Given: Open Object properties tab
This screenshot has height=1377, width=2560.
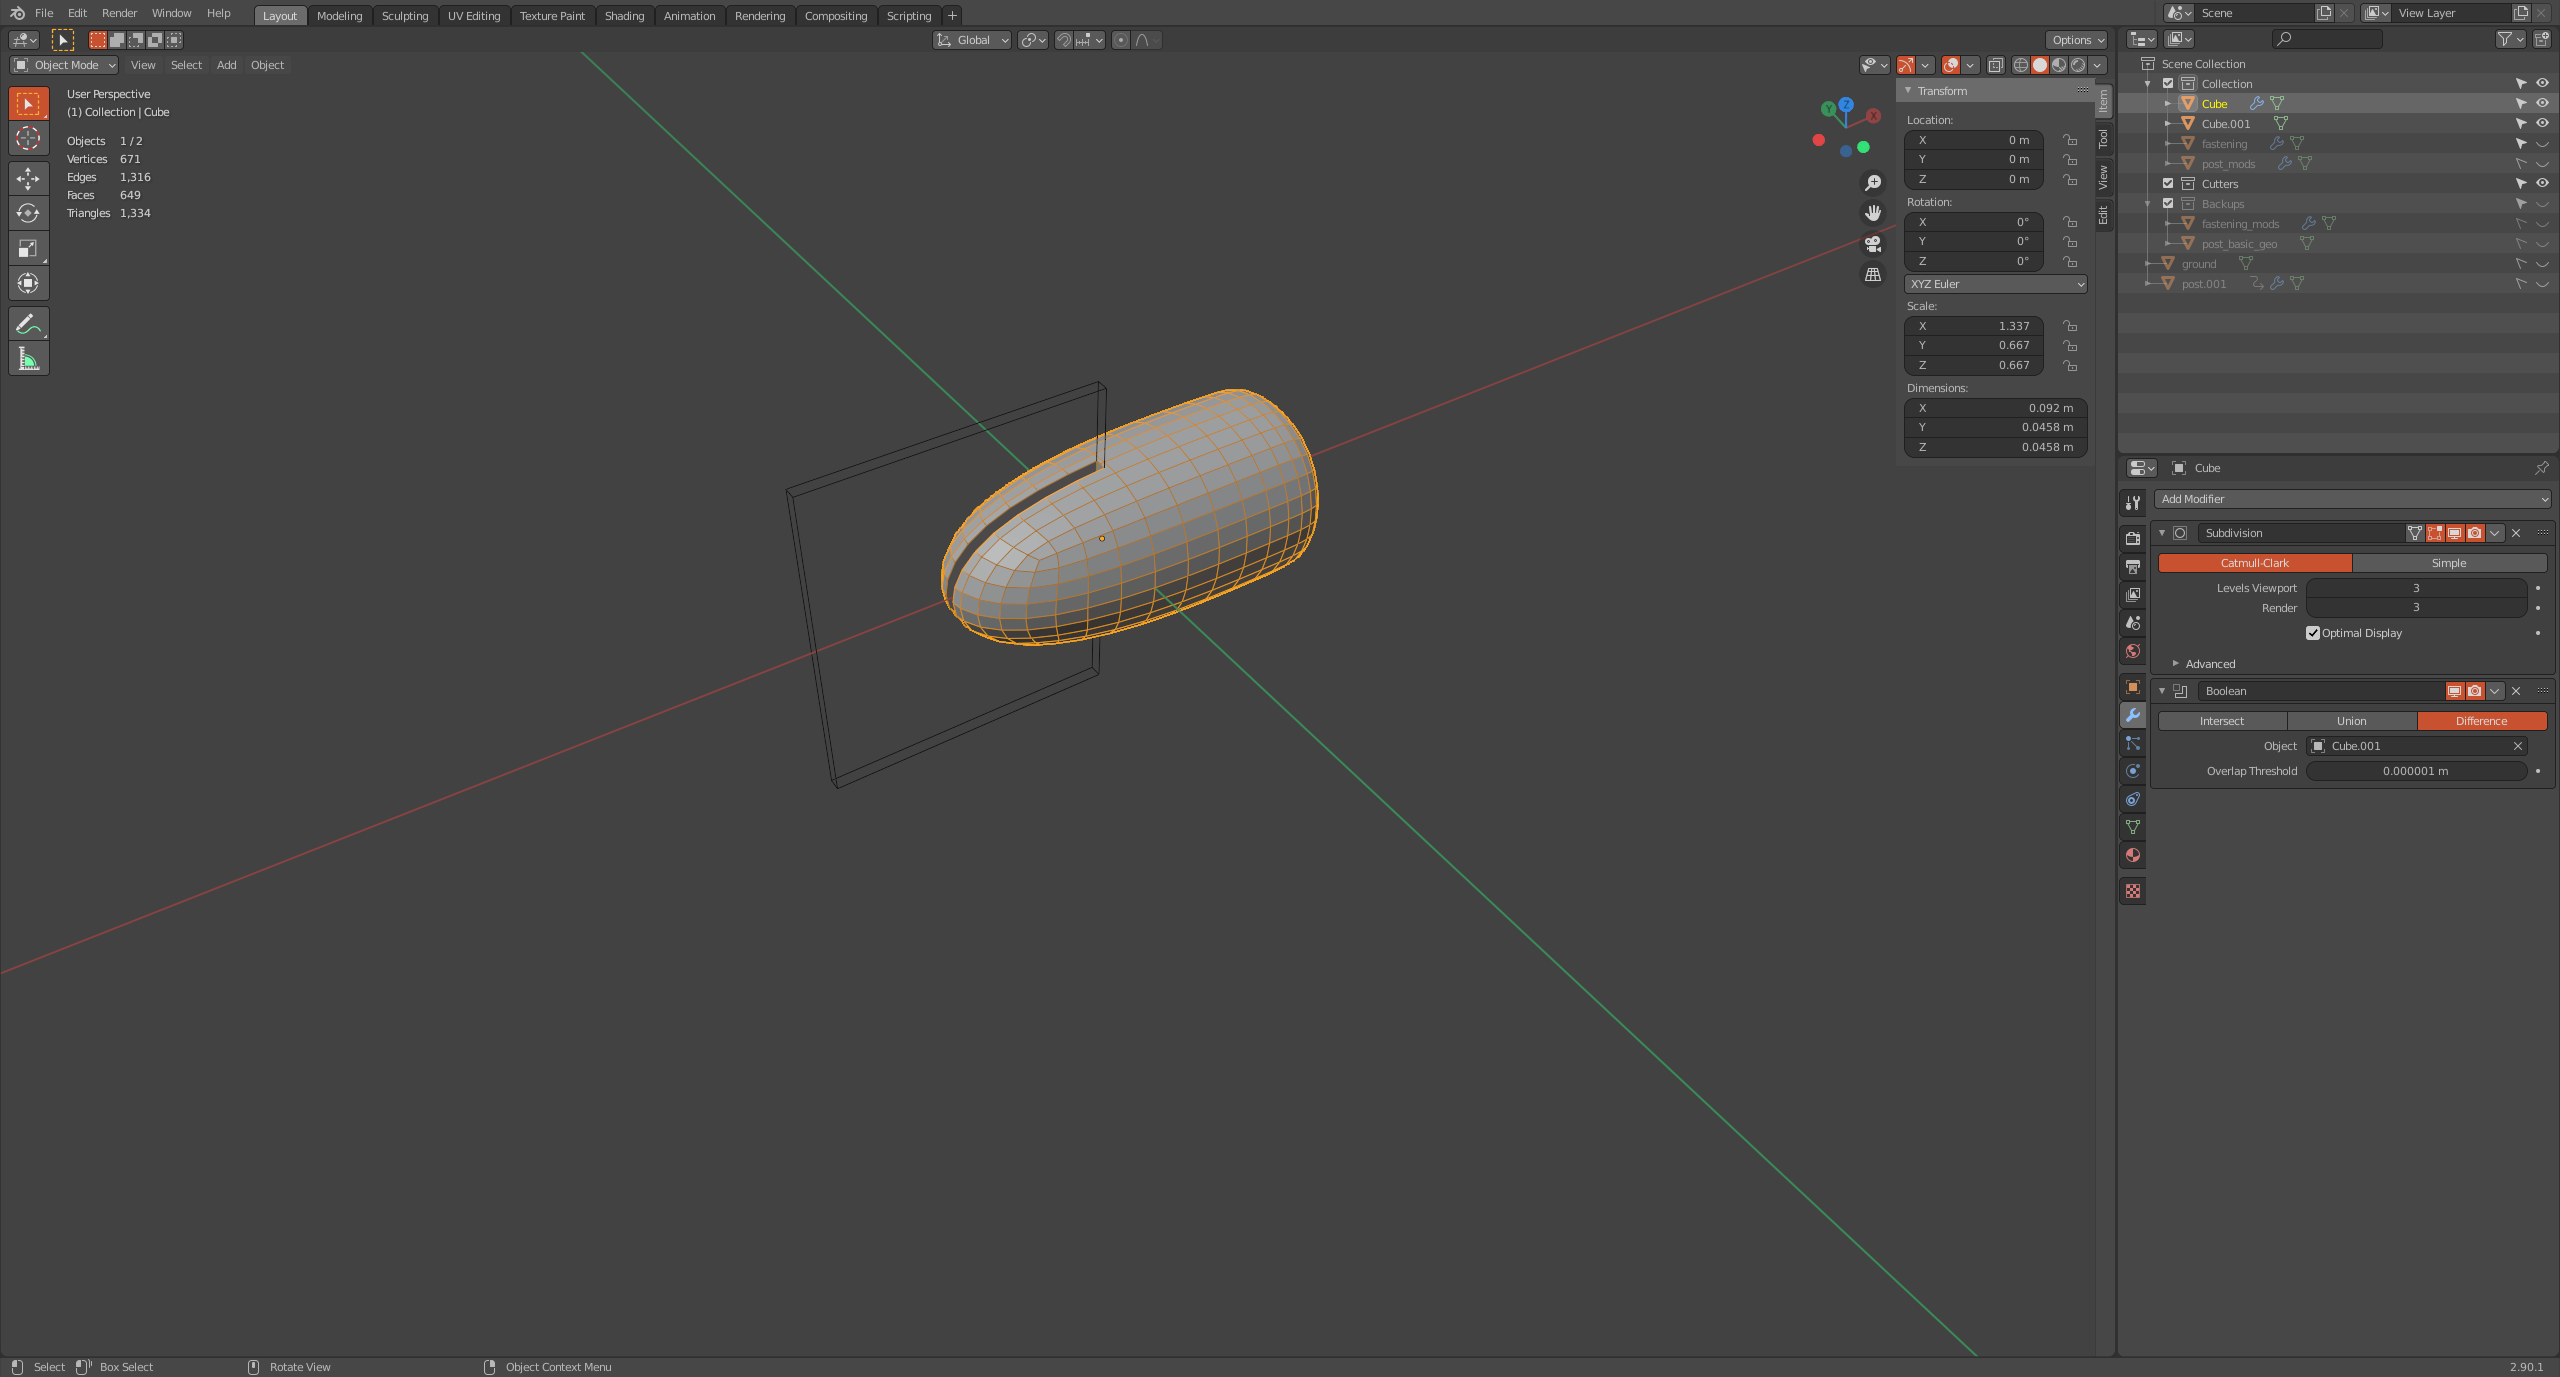Looking at the screenshot, I should click(x=2133, y=687).
